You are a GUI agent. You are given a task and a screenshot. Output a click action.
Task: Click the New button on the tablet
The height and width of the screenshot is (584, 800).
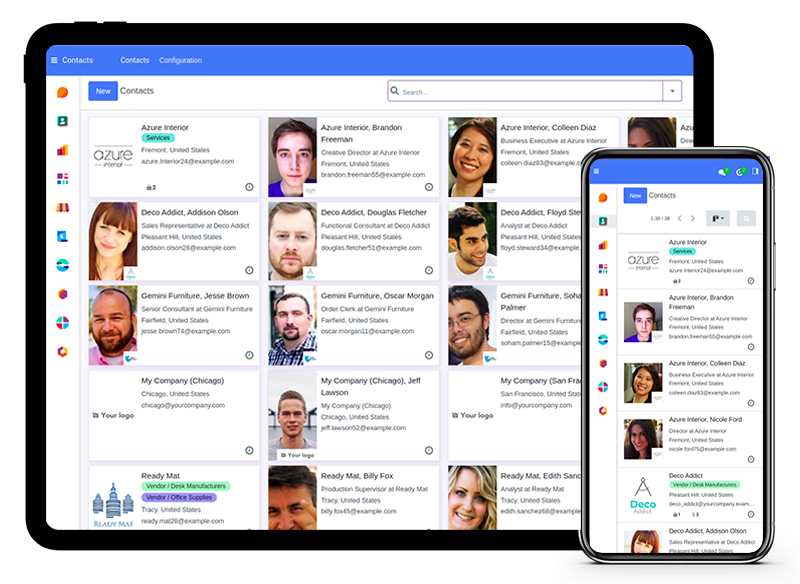coord(103,91)
